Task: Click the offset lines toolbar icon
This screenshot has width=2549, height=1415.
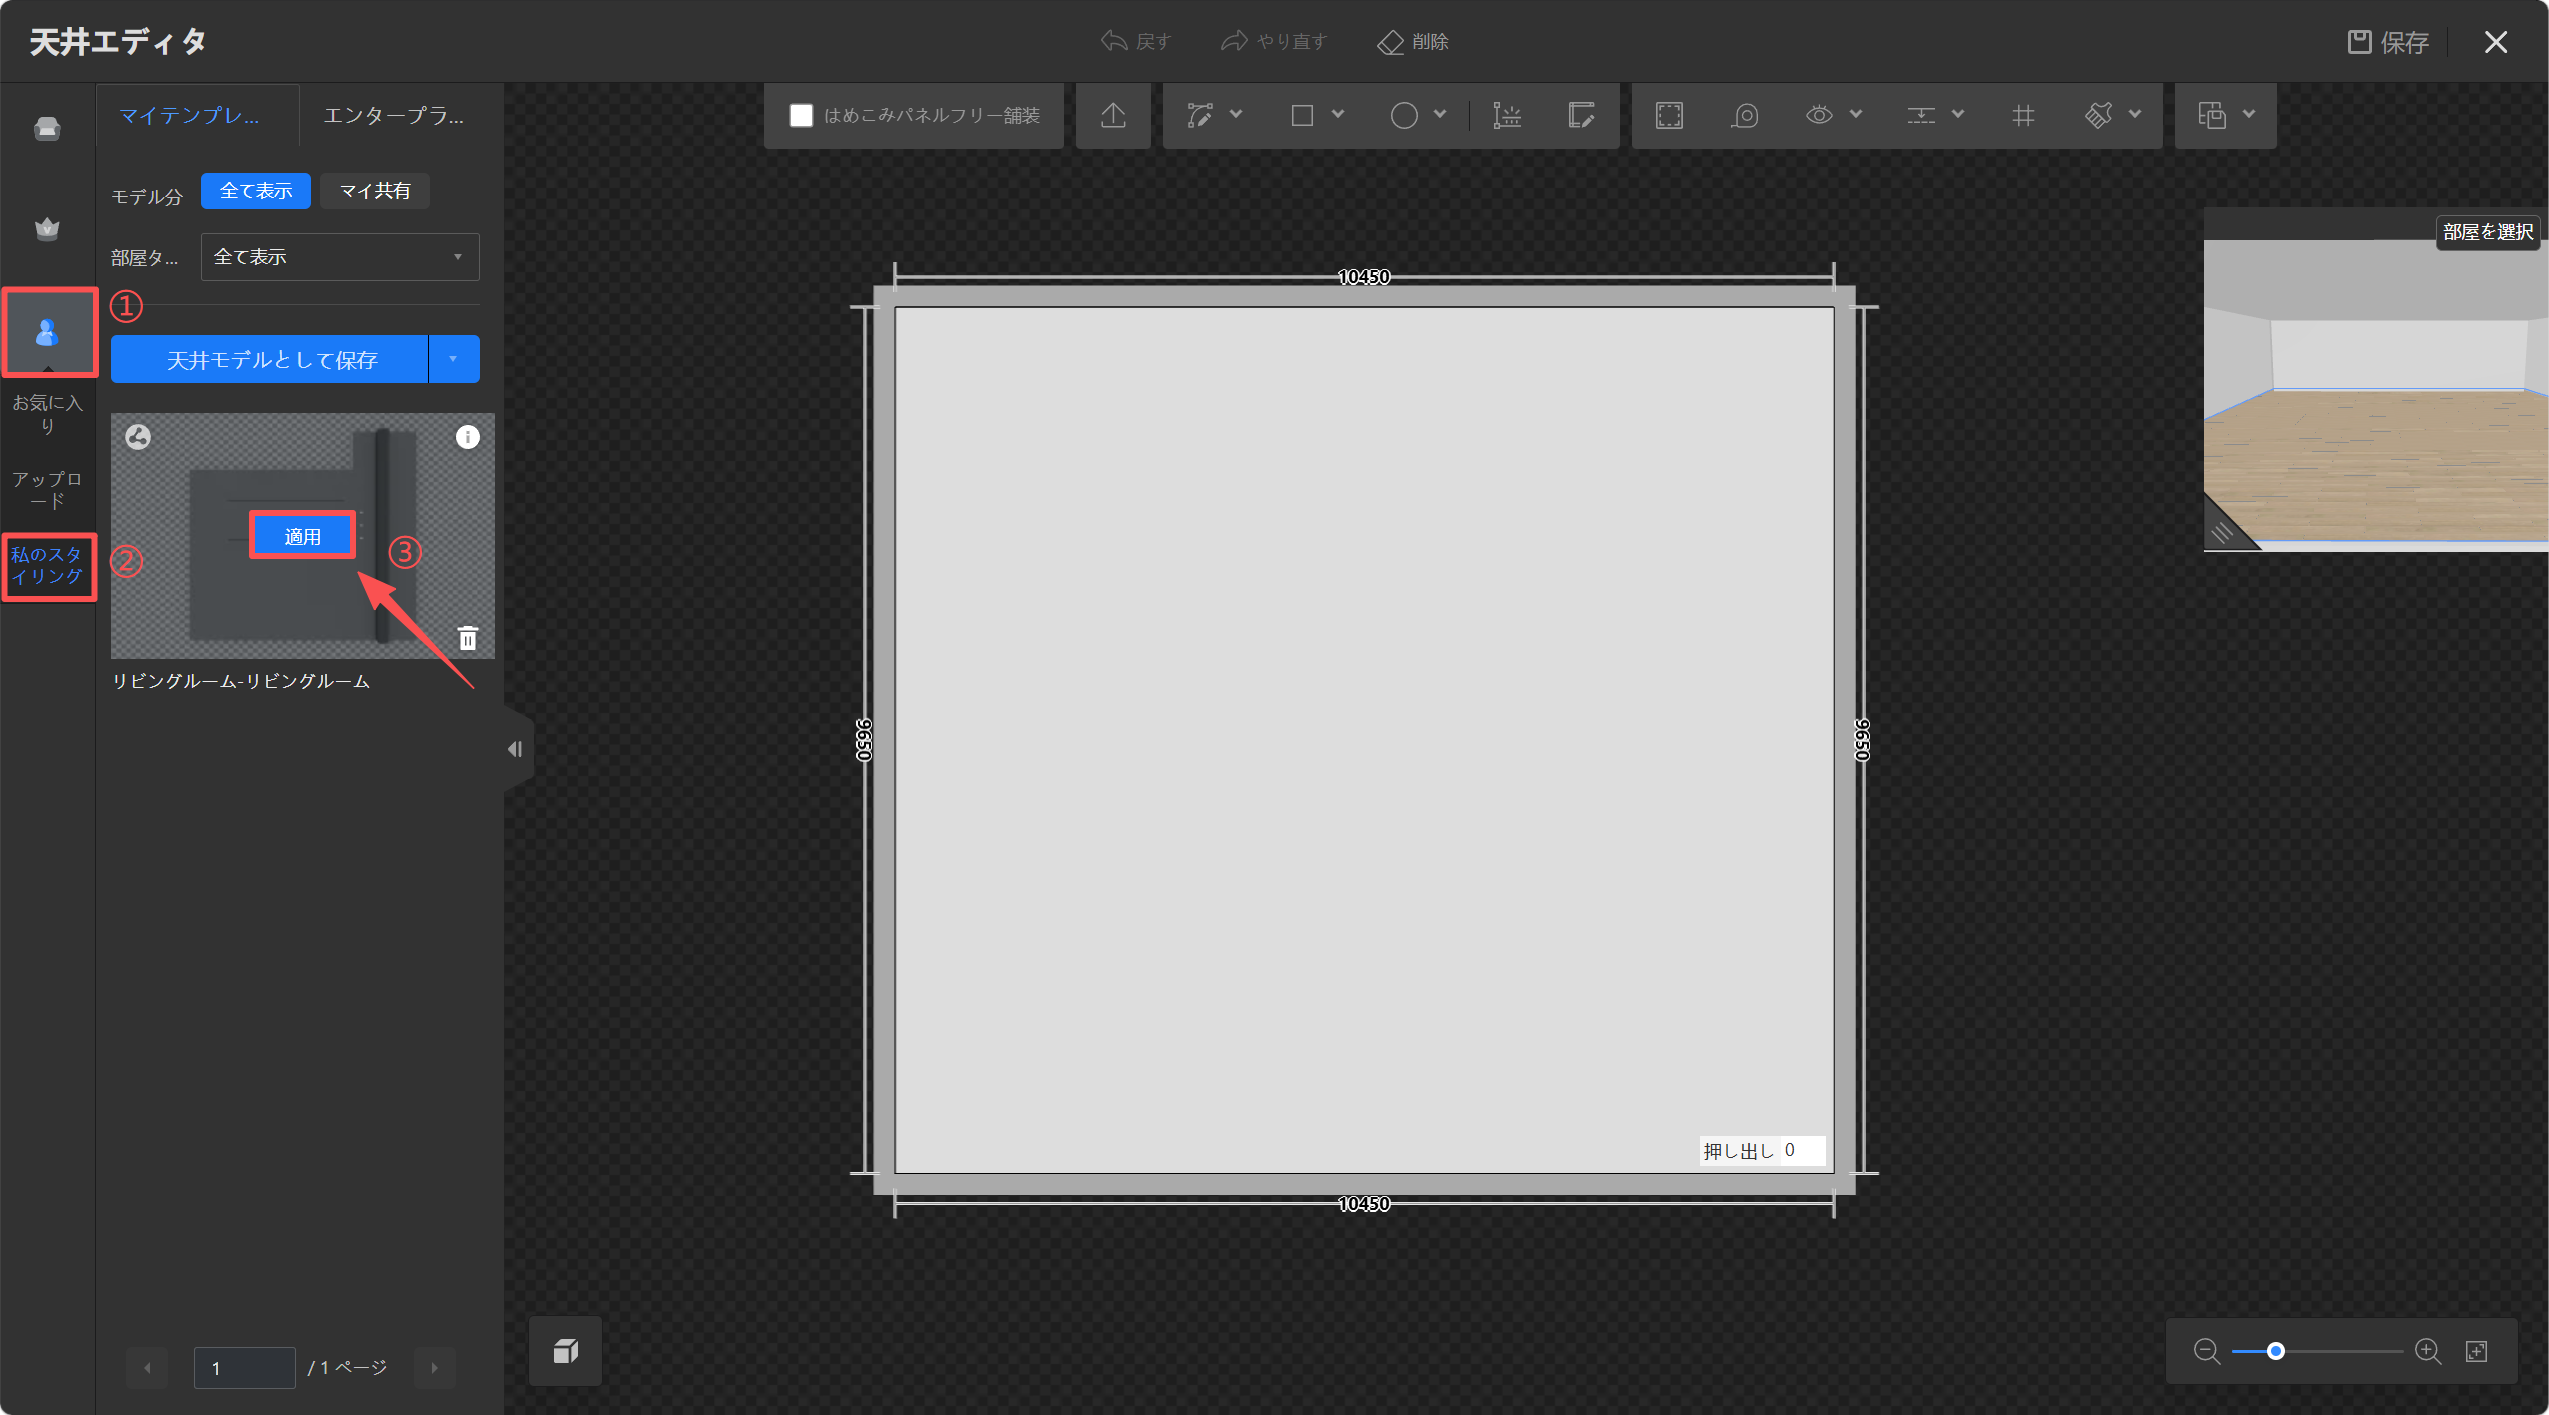Action: pos(1507,116)
